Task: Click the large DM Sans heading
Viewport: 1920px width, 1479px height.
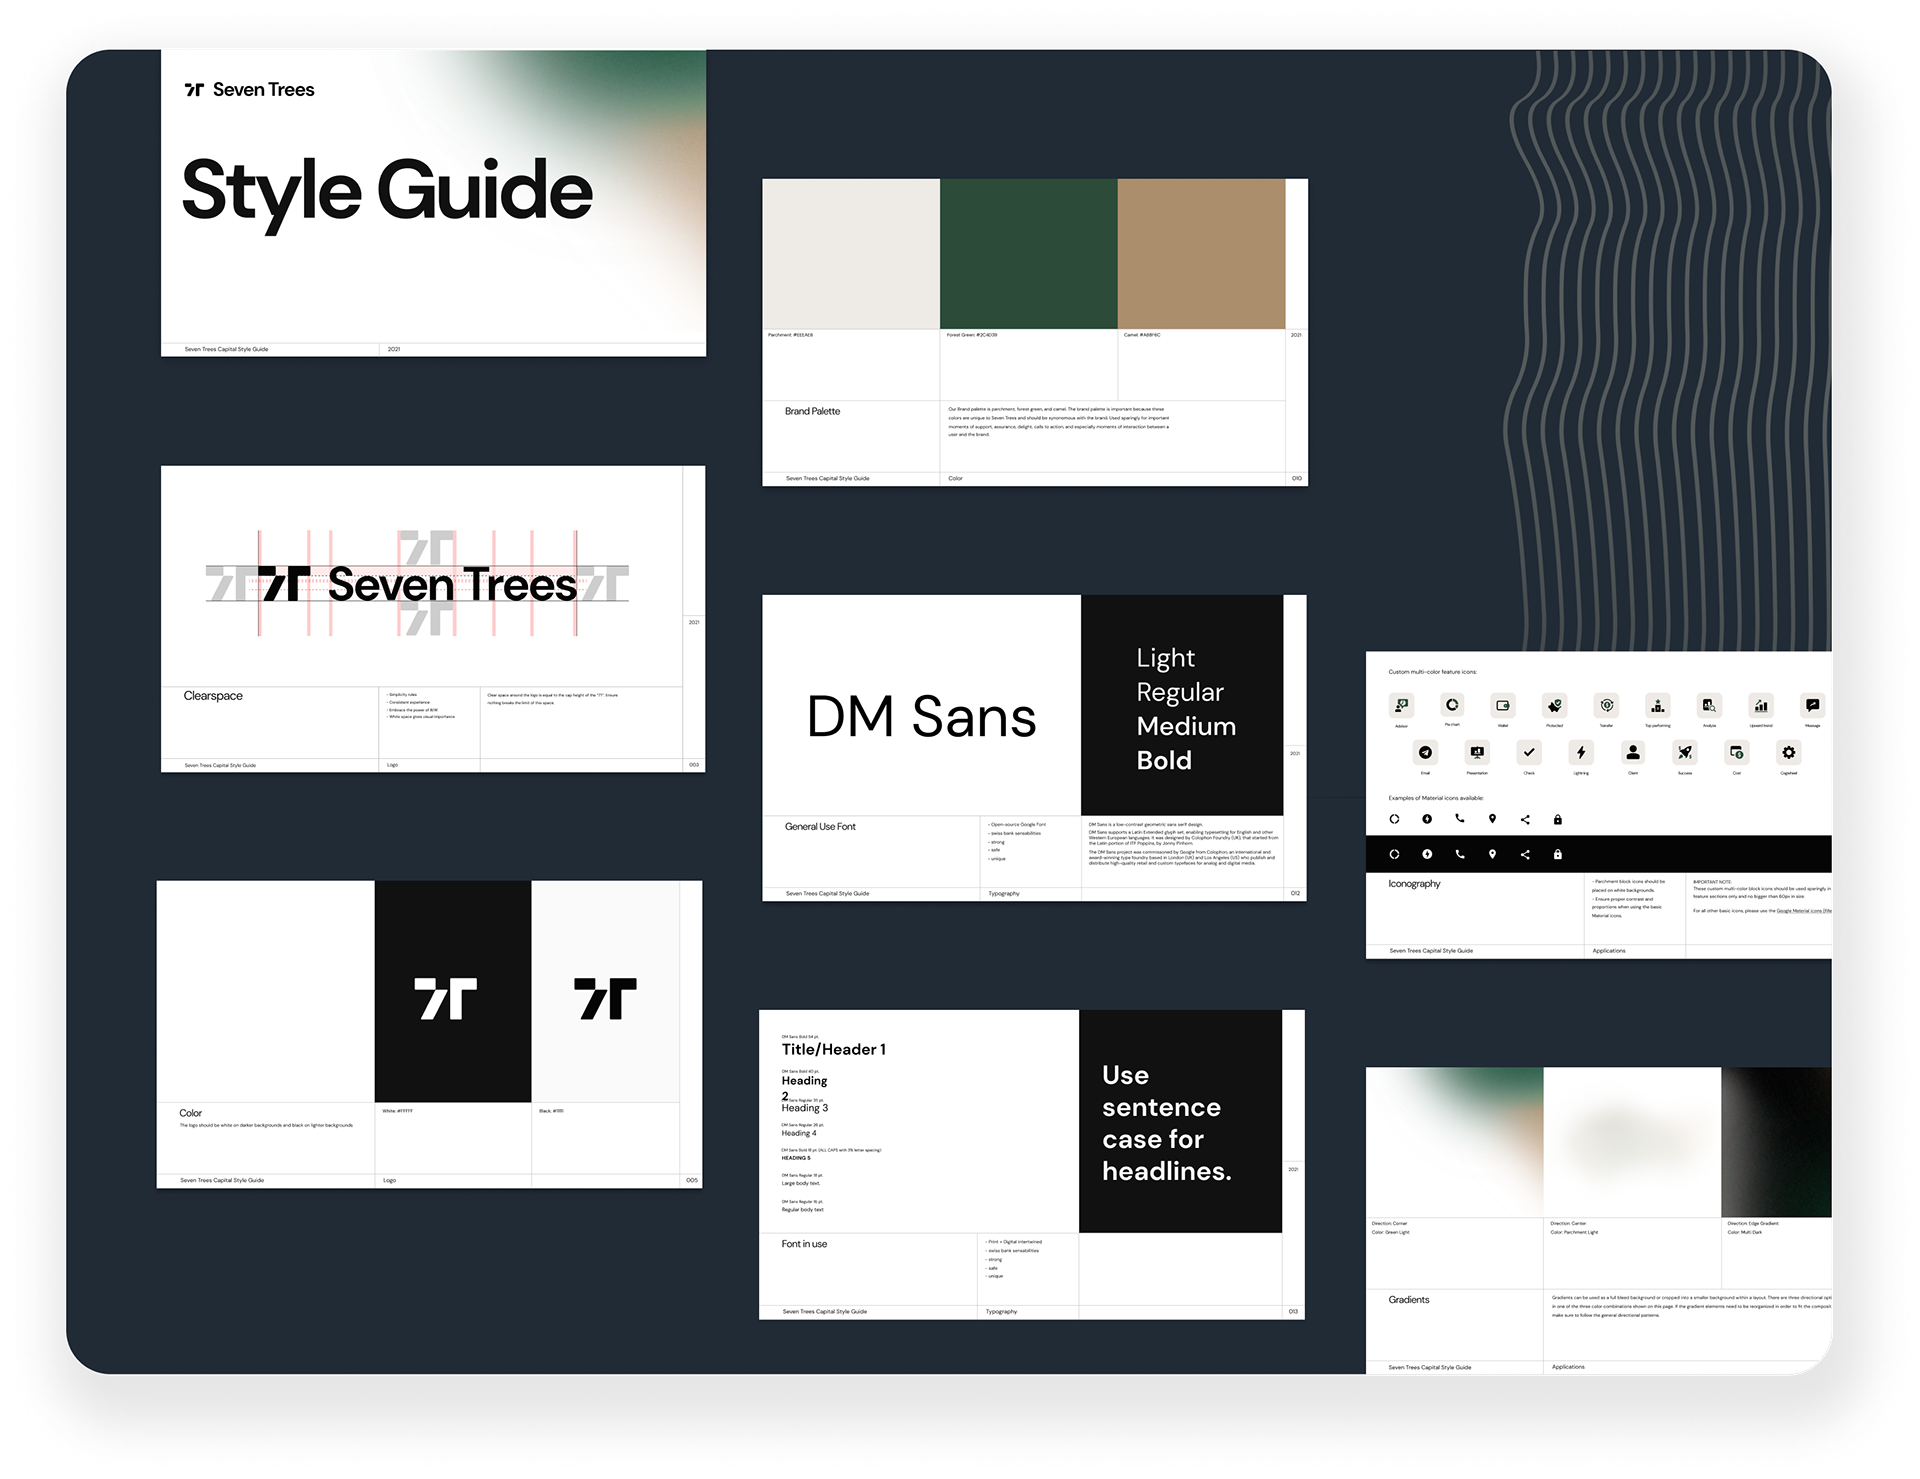Action: click(x=921, y=717)
